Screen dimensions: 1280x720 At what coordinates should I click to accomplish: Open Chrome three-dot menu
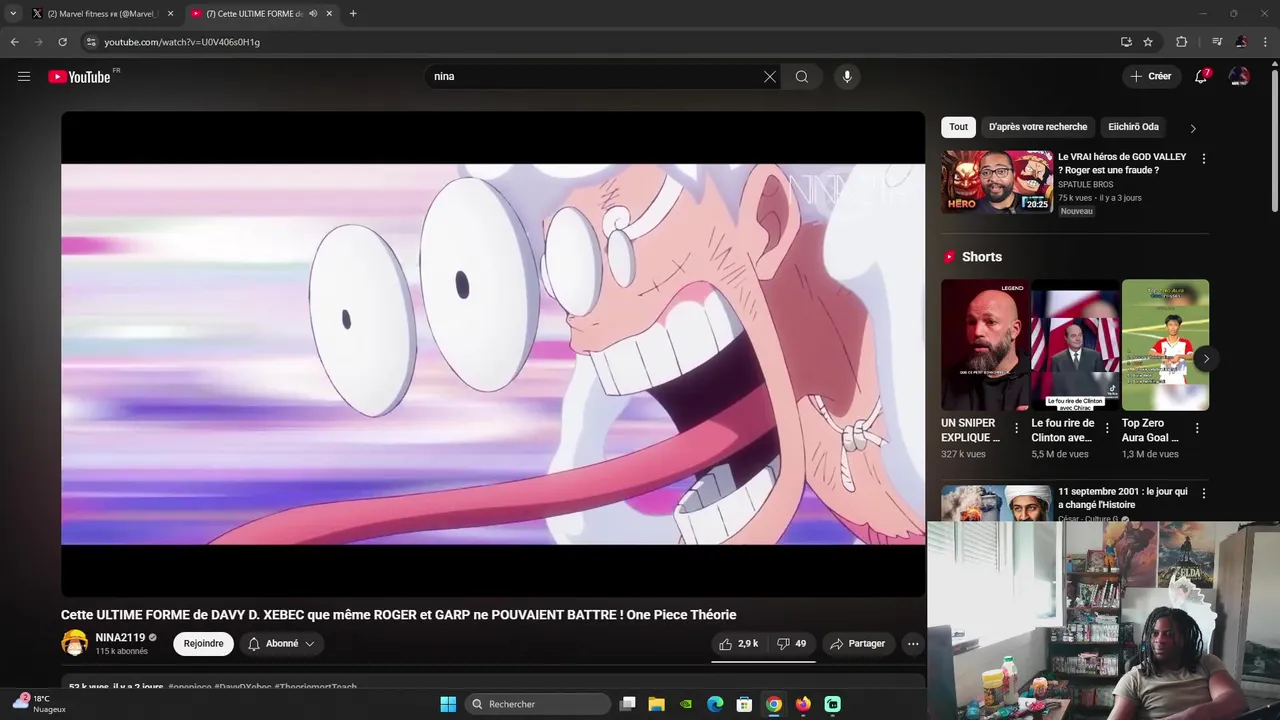pyautogui.click(x=1266, y=42)
